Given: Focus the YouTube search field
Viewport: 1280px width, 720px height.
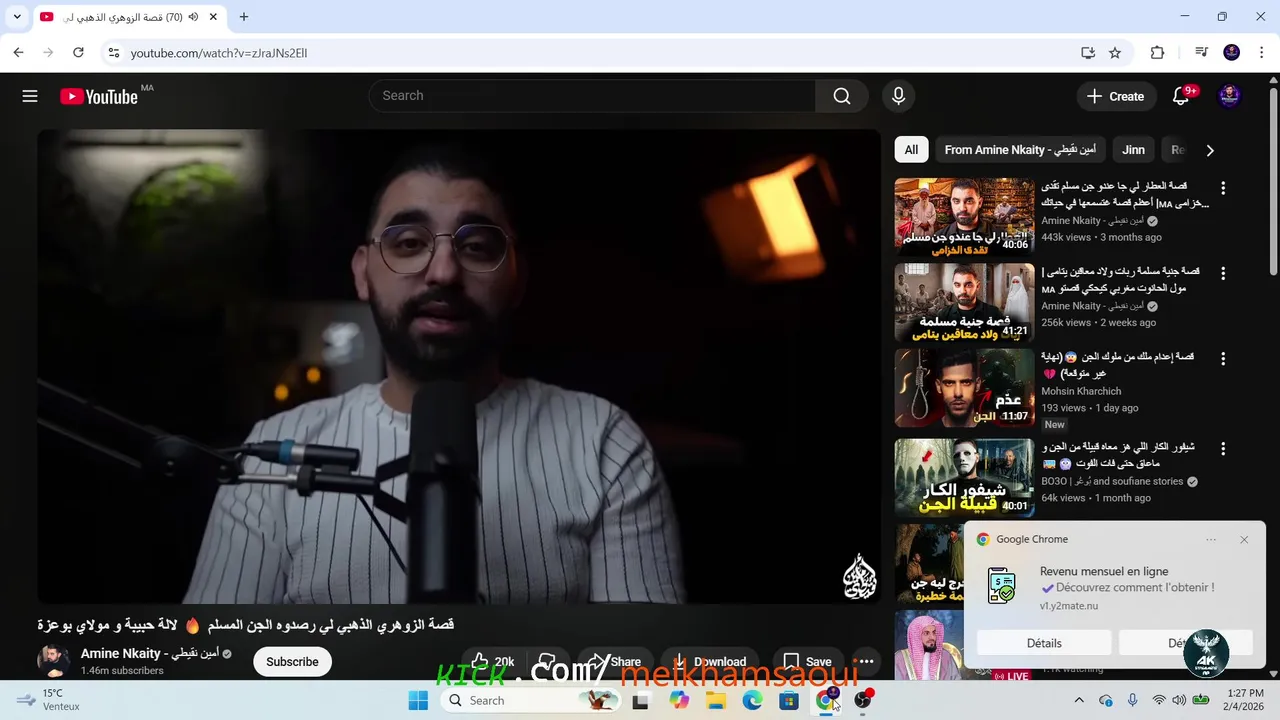Looking at the screenshot, I should coord(592,96).
